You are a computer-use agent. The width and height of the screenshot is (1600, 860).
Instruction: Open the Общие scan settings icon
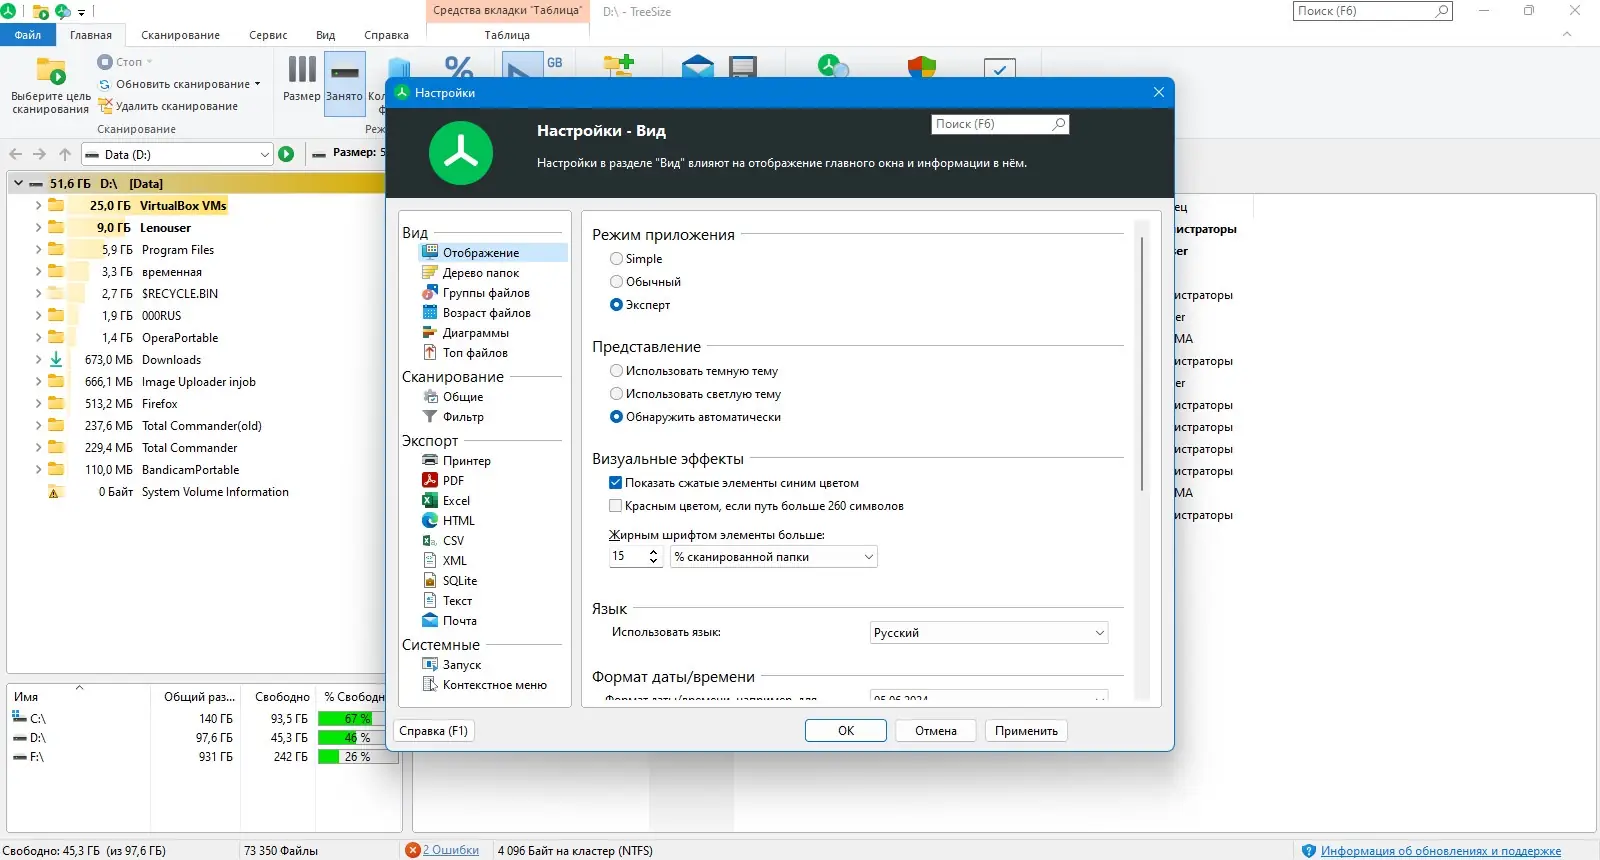[430, 396]
